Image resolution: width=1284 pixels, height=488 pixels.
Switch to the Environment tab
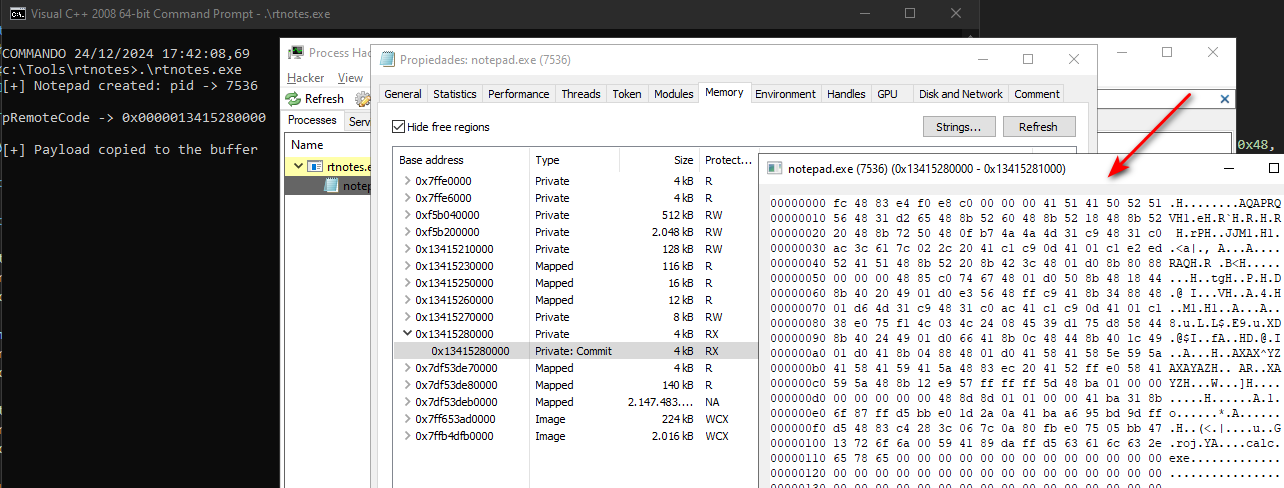pyautogui.click(x=785, y=94)
